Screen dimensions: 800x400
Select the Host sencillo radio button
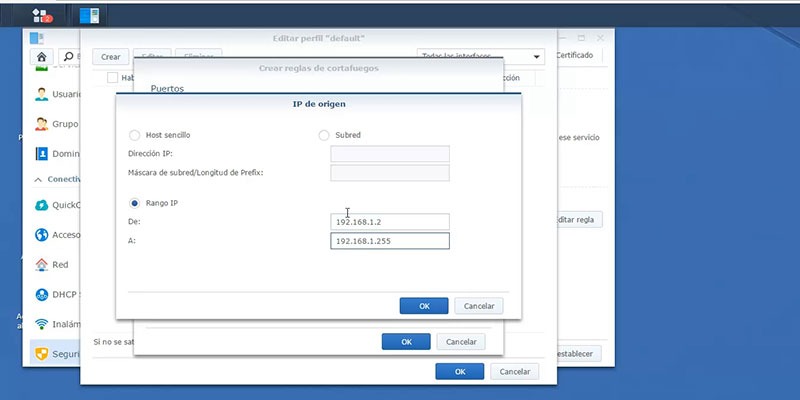(134, 135)
